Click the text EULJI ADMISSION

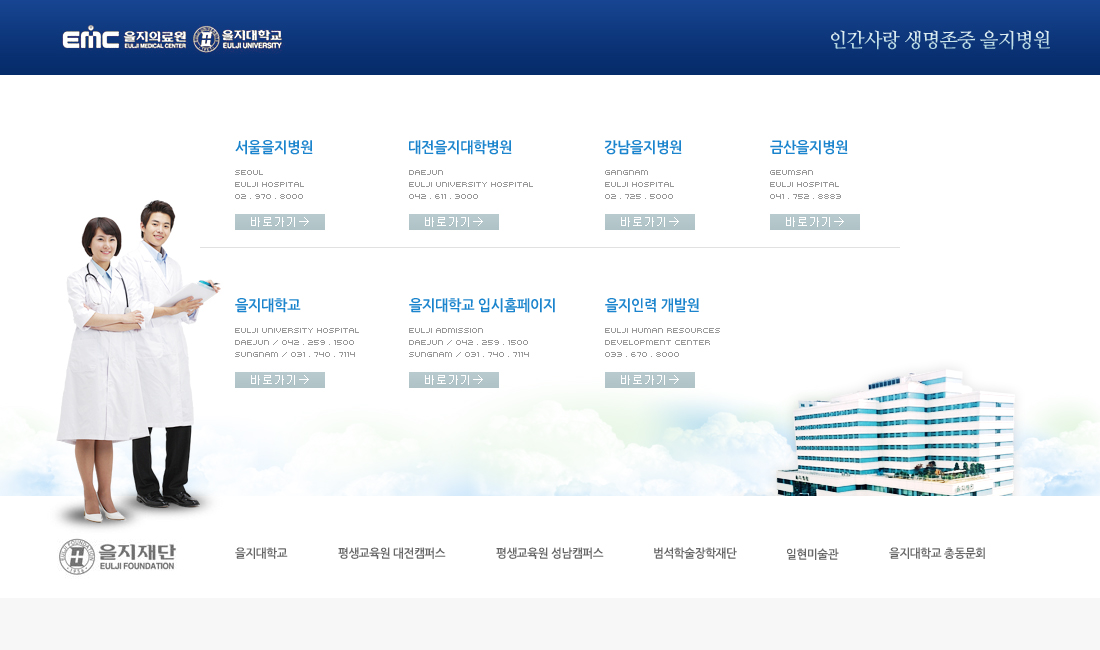point(446,330)
